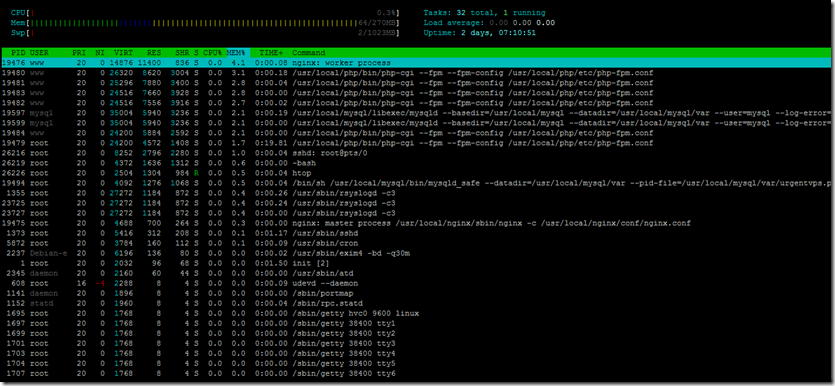835x386 pixels.
Task: Select the php-cgi row with PID 19483
Action: click(x=416, y=93)
